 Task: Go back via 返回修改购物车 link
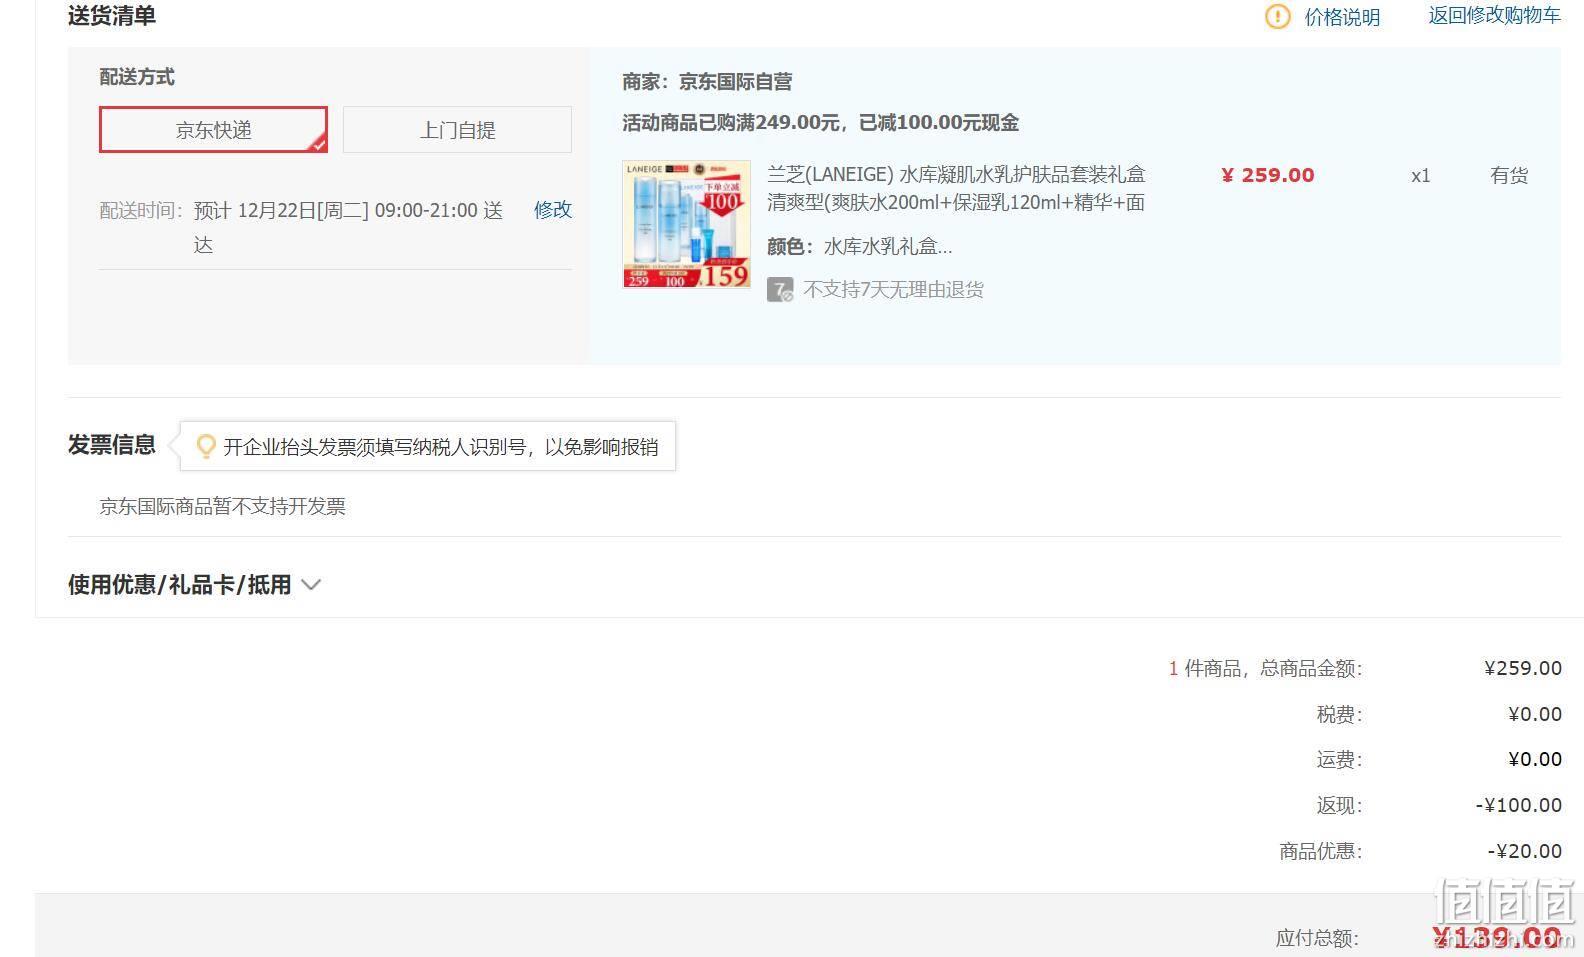(x=1494, y=15)
